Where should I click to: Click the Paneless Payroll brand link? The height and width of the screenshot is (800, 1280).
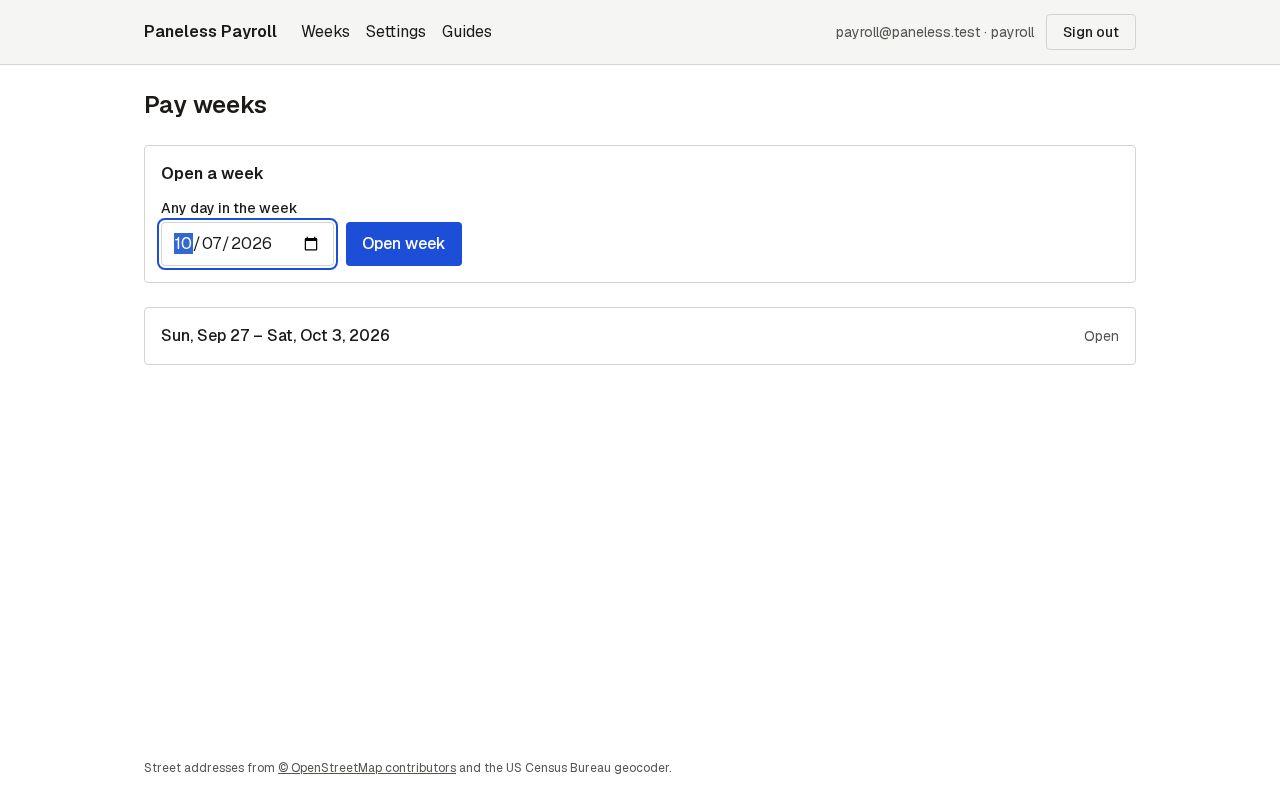pyautogui.click(x=210, y=32)
